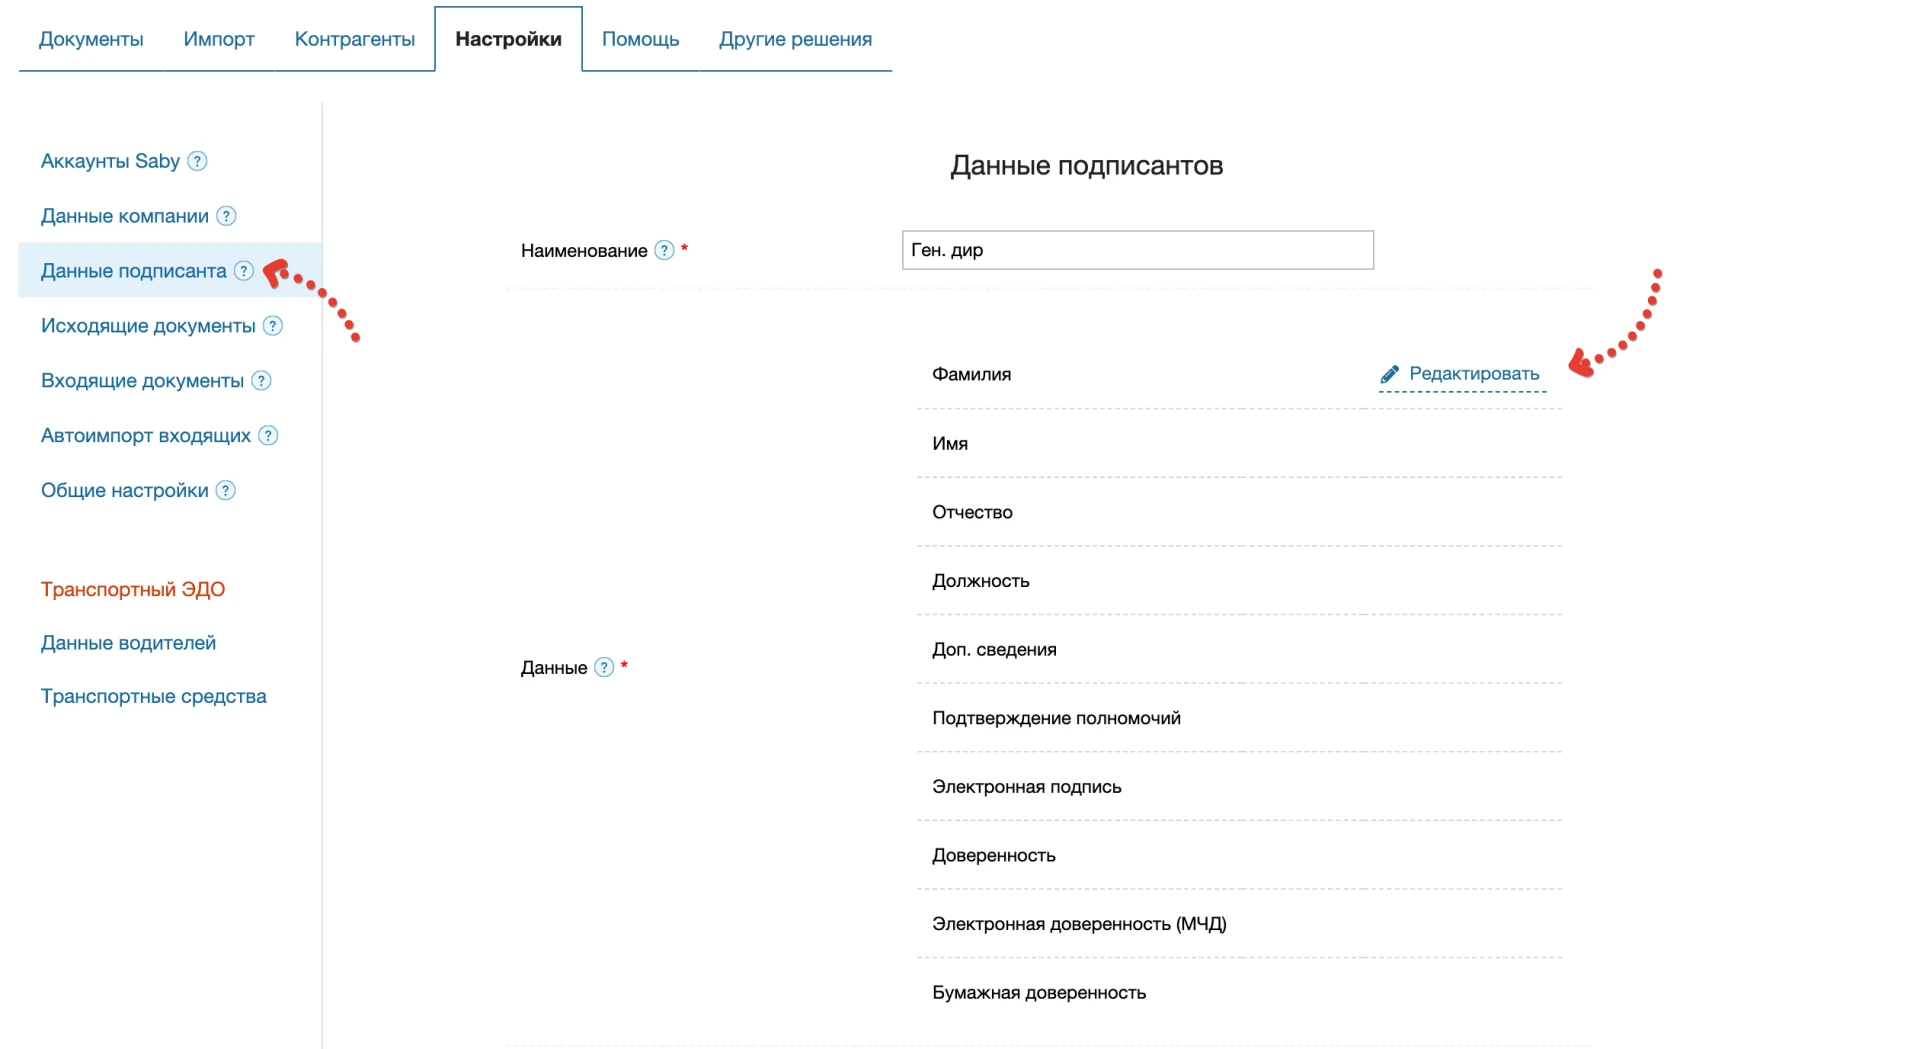Click the Фамилия row label
Viewport: 1920px width, 1049px height.
click(x=972, y=374)
